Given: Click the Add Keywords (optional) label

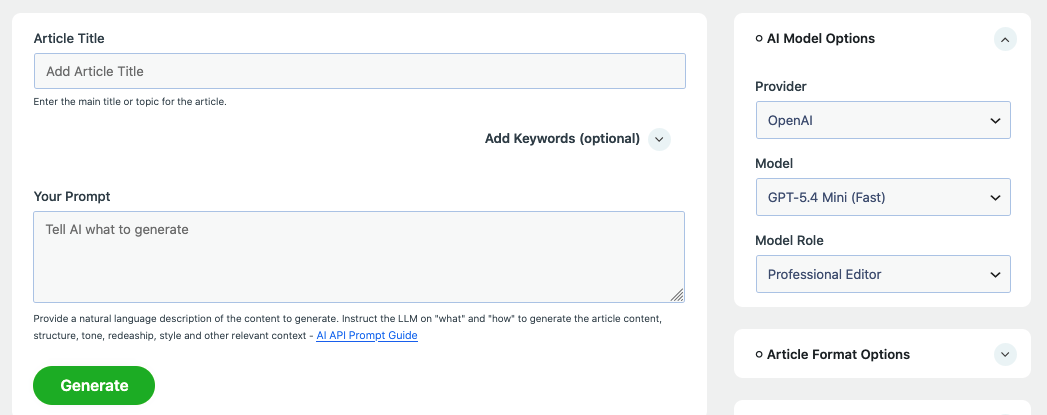Looking at the screenshot, I should 562,139.
